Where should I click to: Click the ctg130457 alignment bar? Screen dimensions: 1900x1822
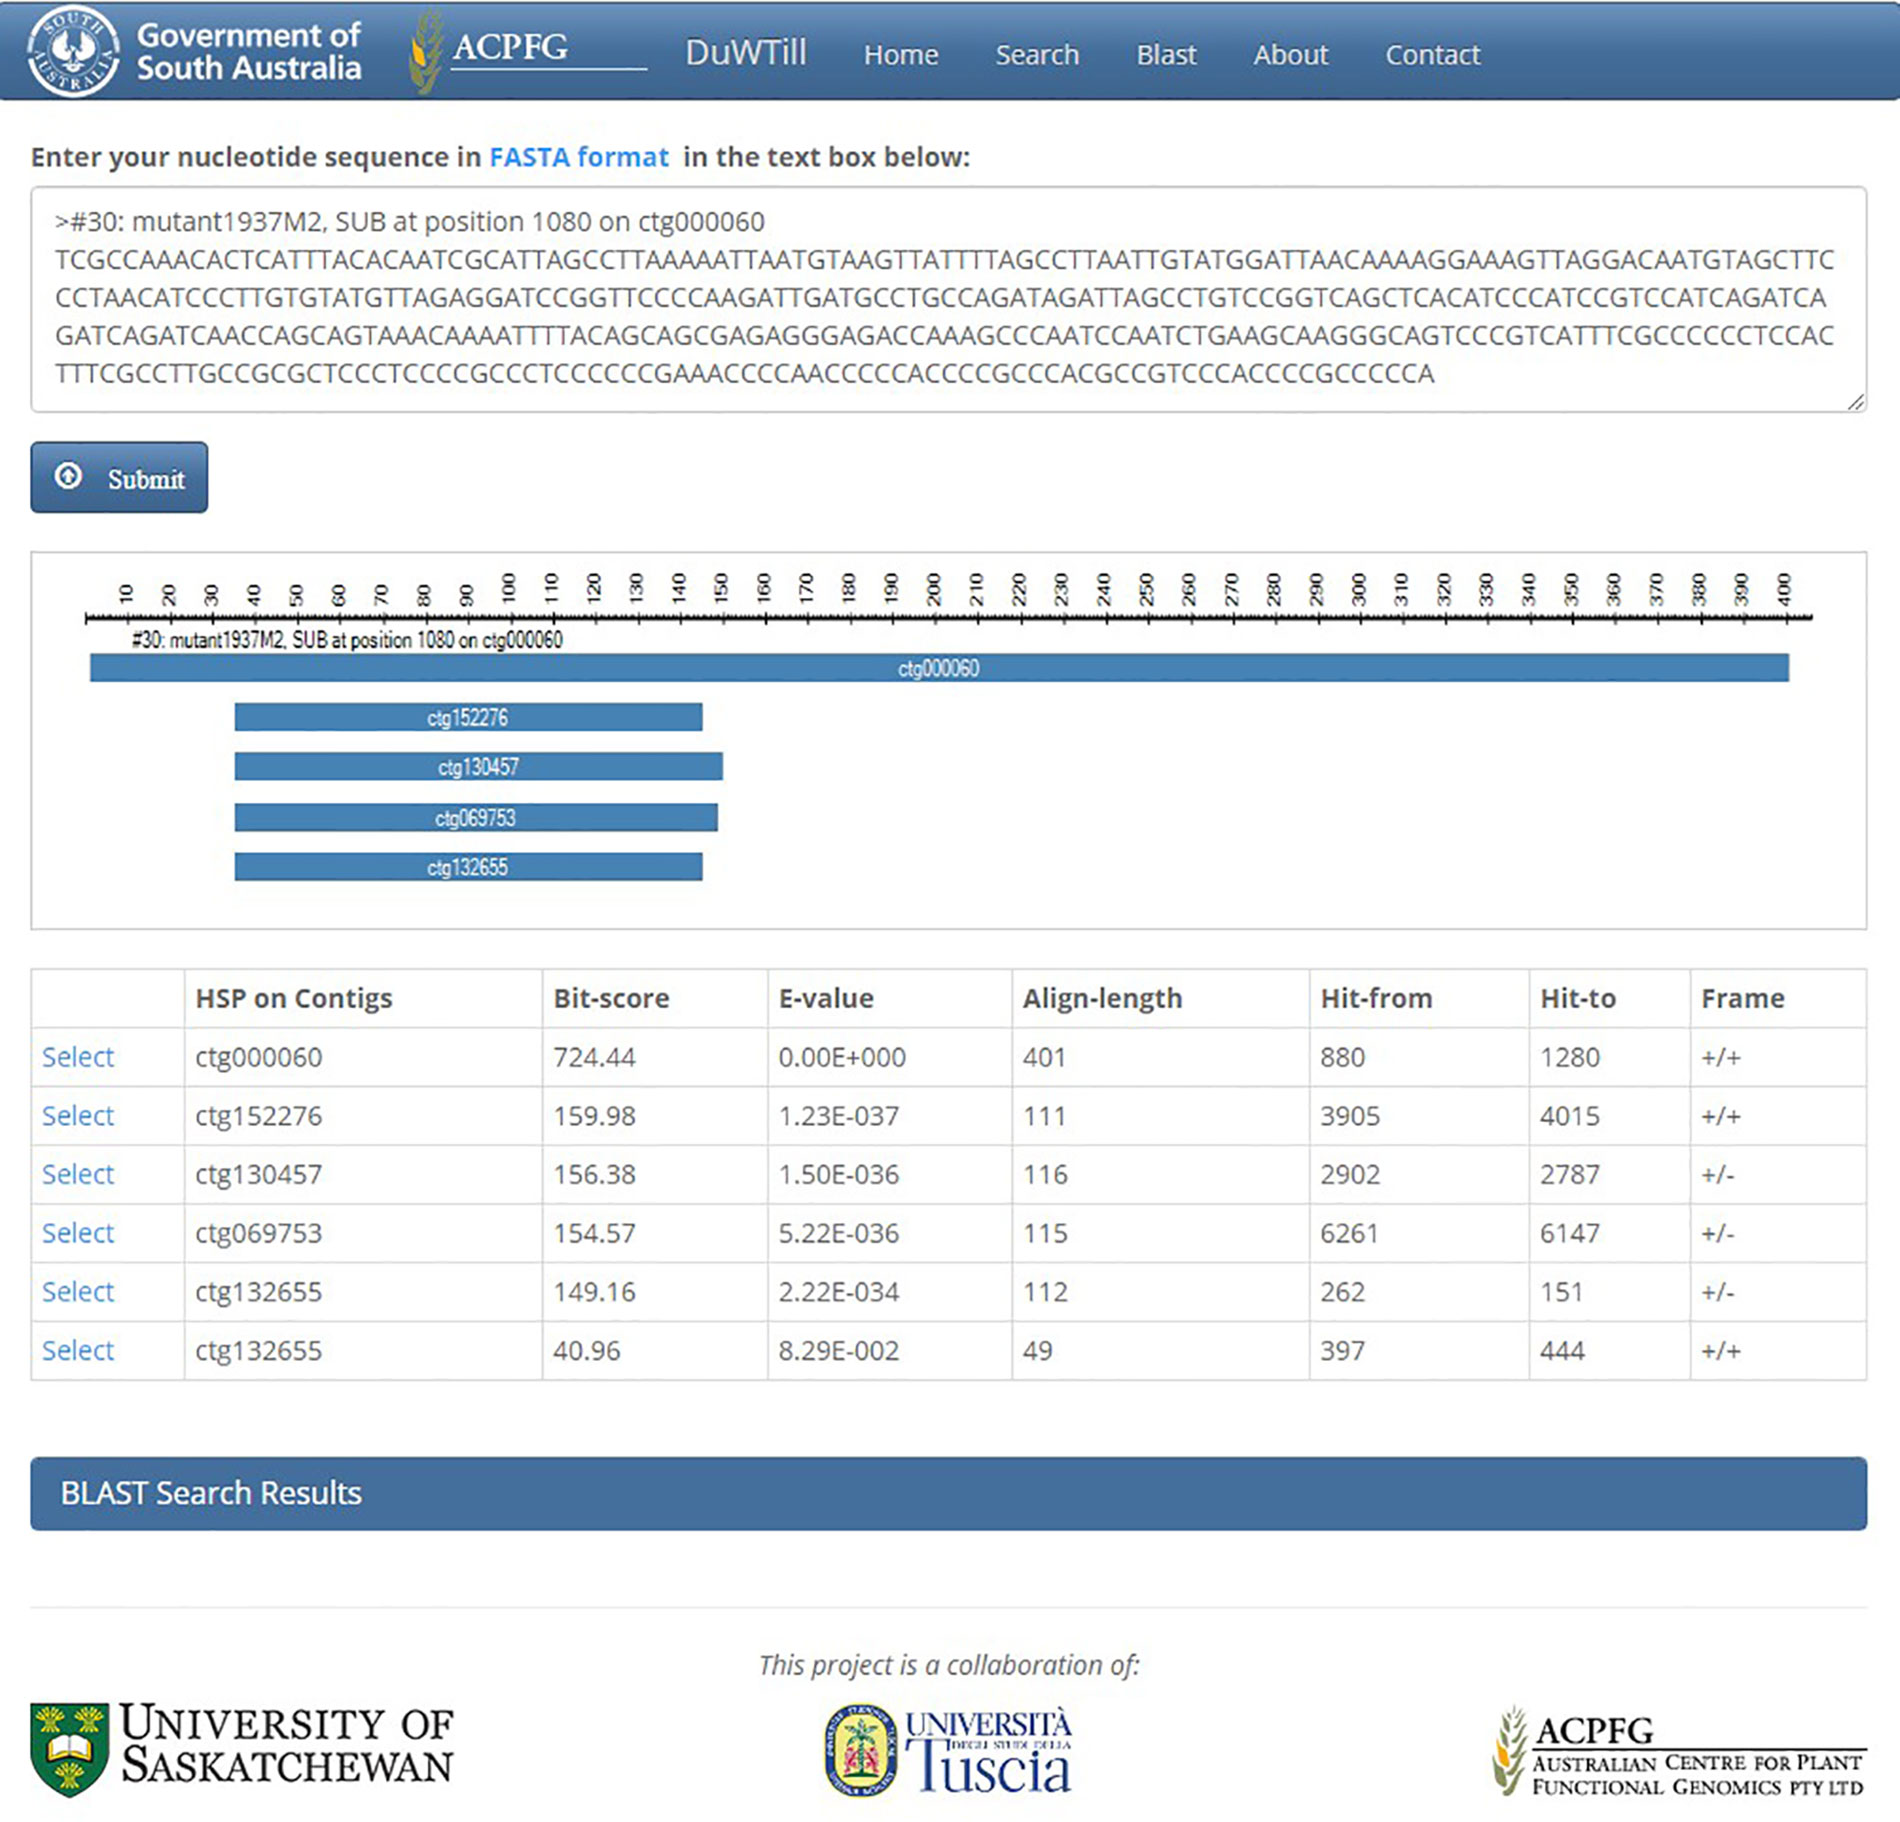click(478, 767)
